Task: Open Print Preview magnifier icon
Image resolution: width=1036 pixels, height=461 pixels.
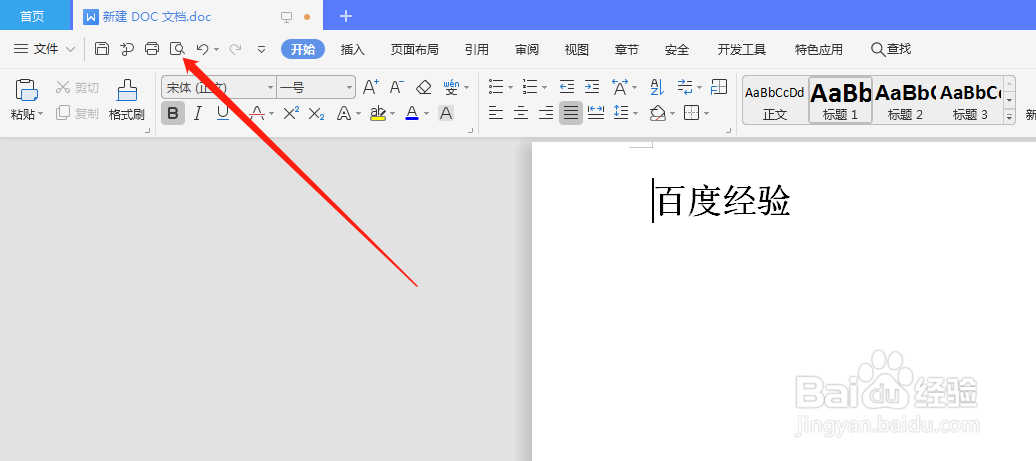Action: (177, 48)
